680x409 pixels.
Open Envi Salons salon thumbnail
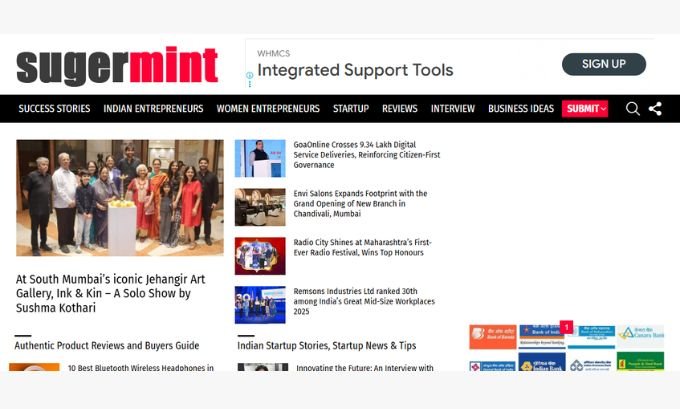(260, 207)
